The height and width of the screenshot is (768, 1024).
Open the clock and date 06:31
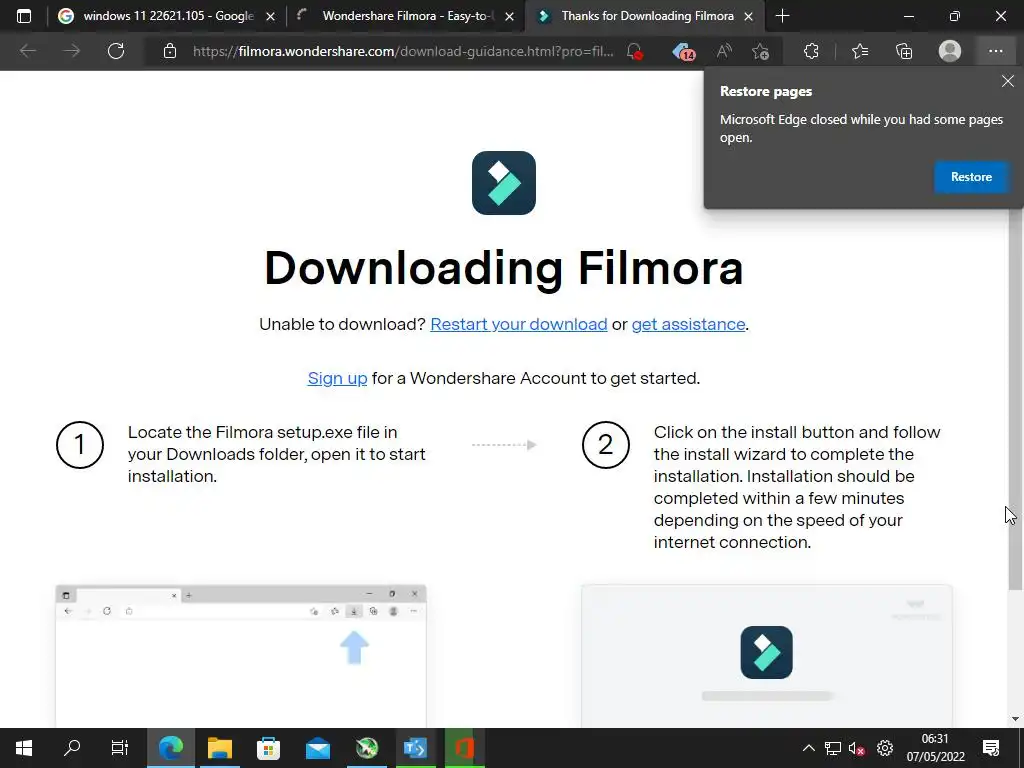[935, 748]
